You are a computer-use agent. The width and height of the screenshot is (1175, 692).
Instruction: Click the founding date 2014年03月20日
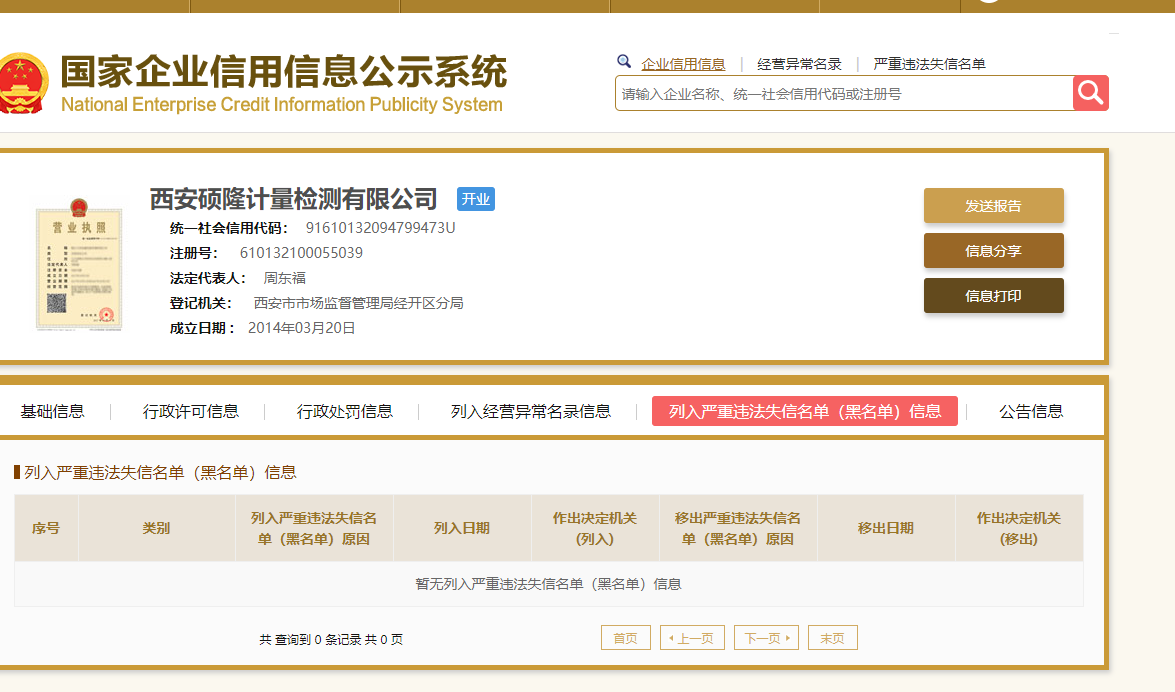pos(301,328)
